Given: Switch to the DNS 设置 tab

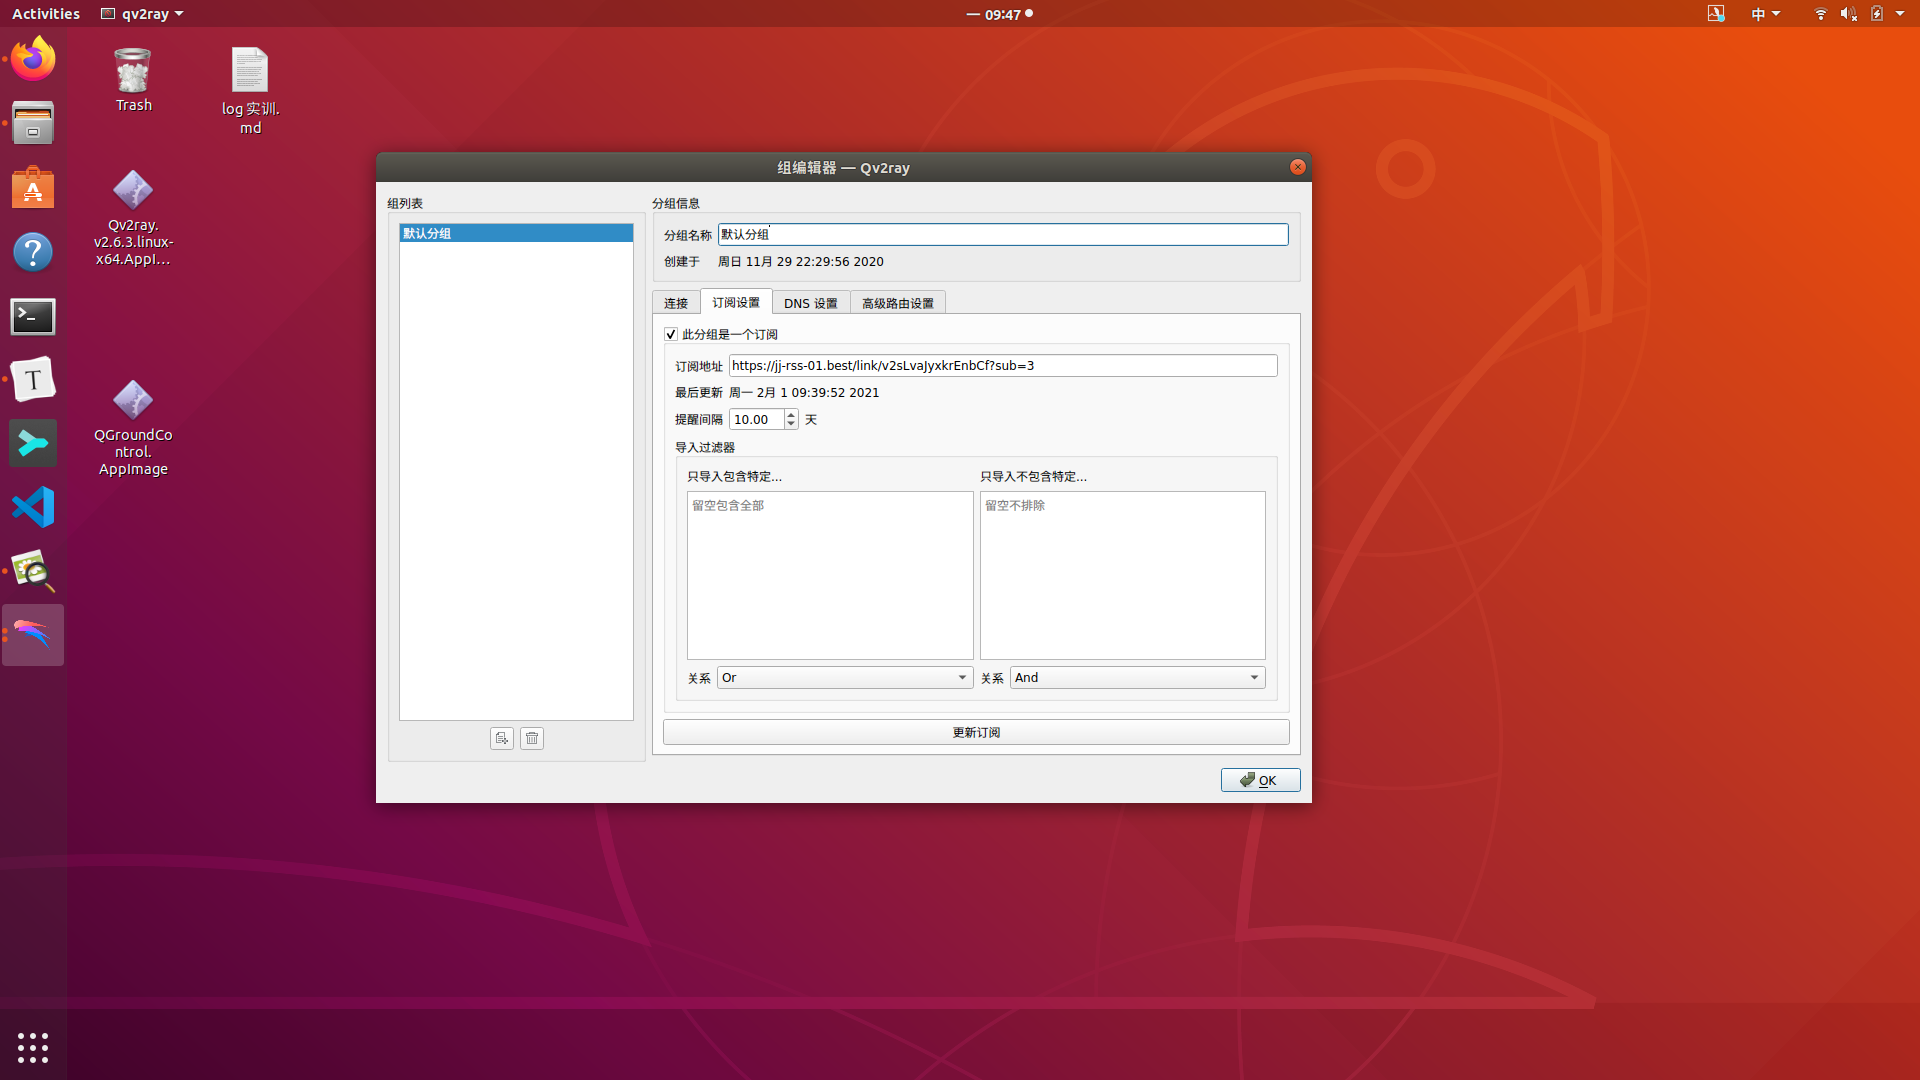Looking at the screenshot, I should coord(810,303).
